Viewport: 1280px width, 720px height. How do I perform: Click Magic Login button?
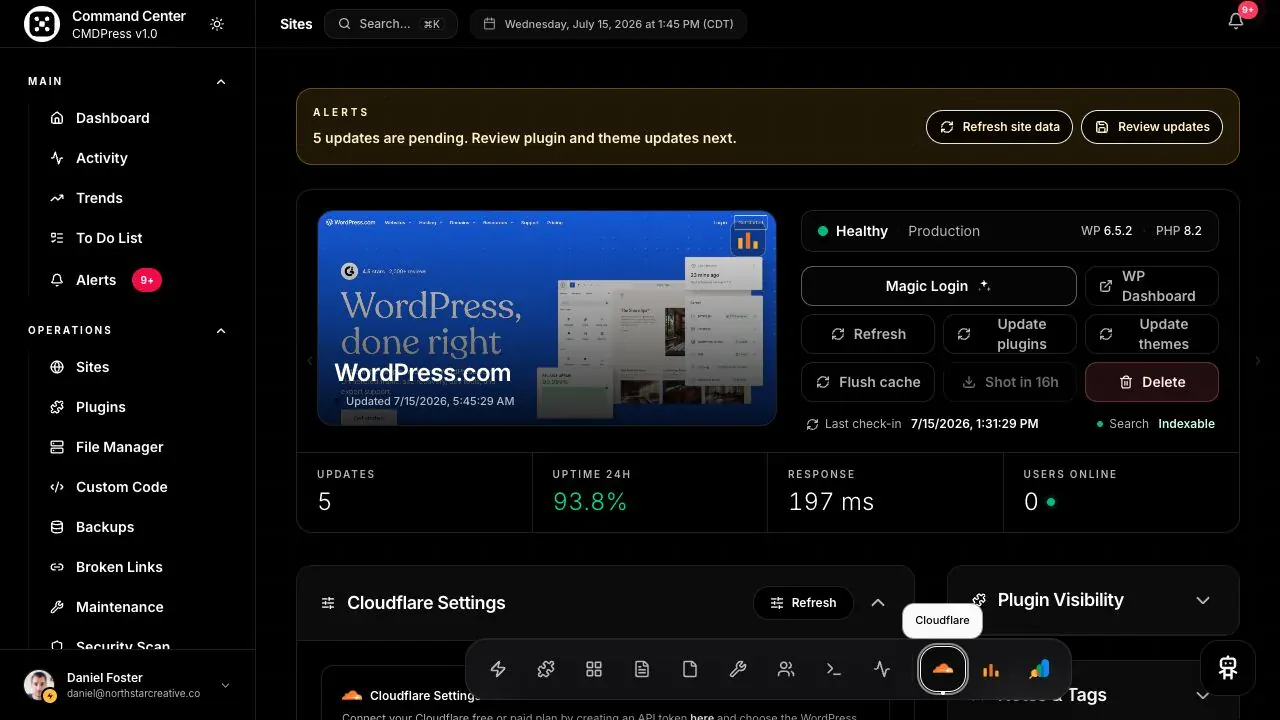[938, 286]
